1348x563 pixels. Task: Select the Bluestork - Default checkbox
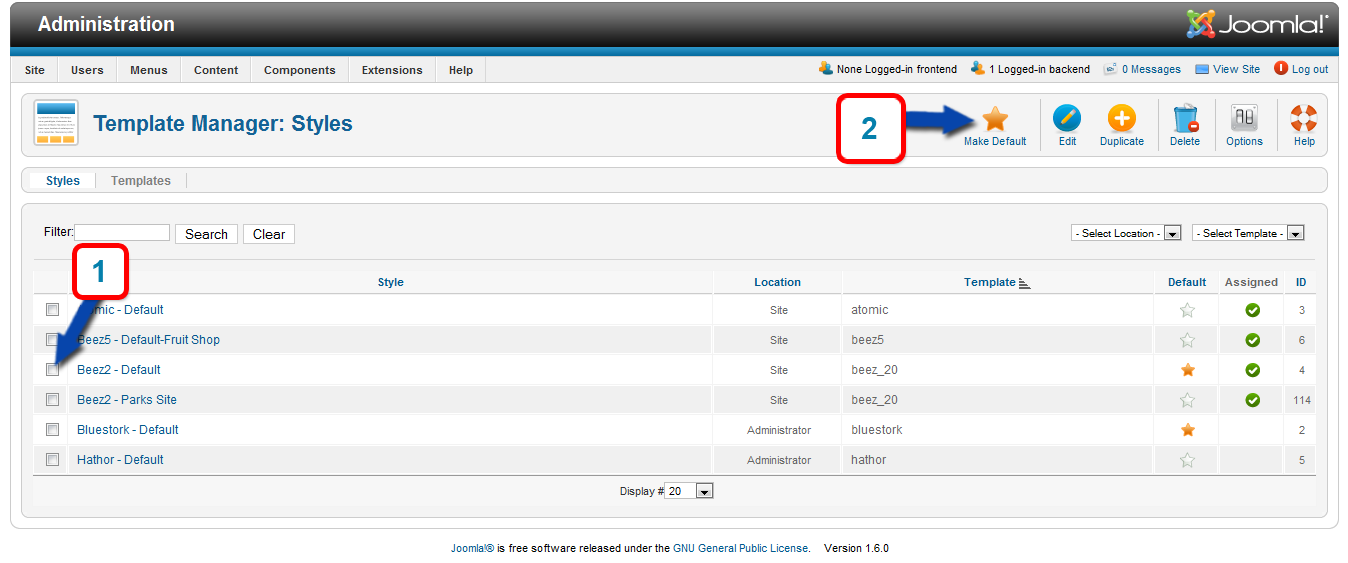[x=53, y=430]
